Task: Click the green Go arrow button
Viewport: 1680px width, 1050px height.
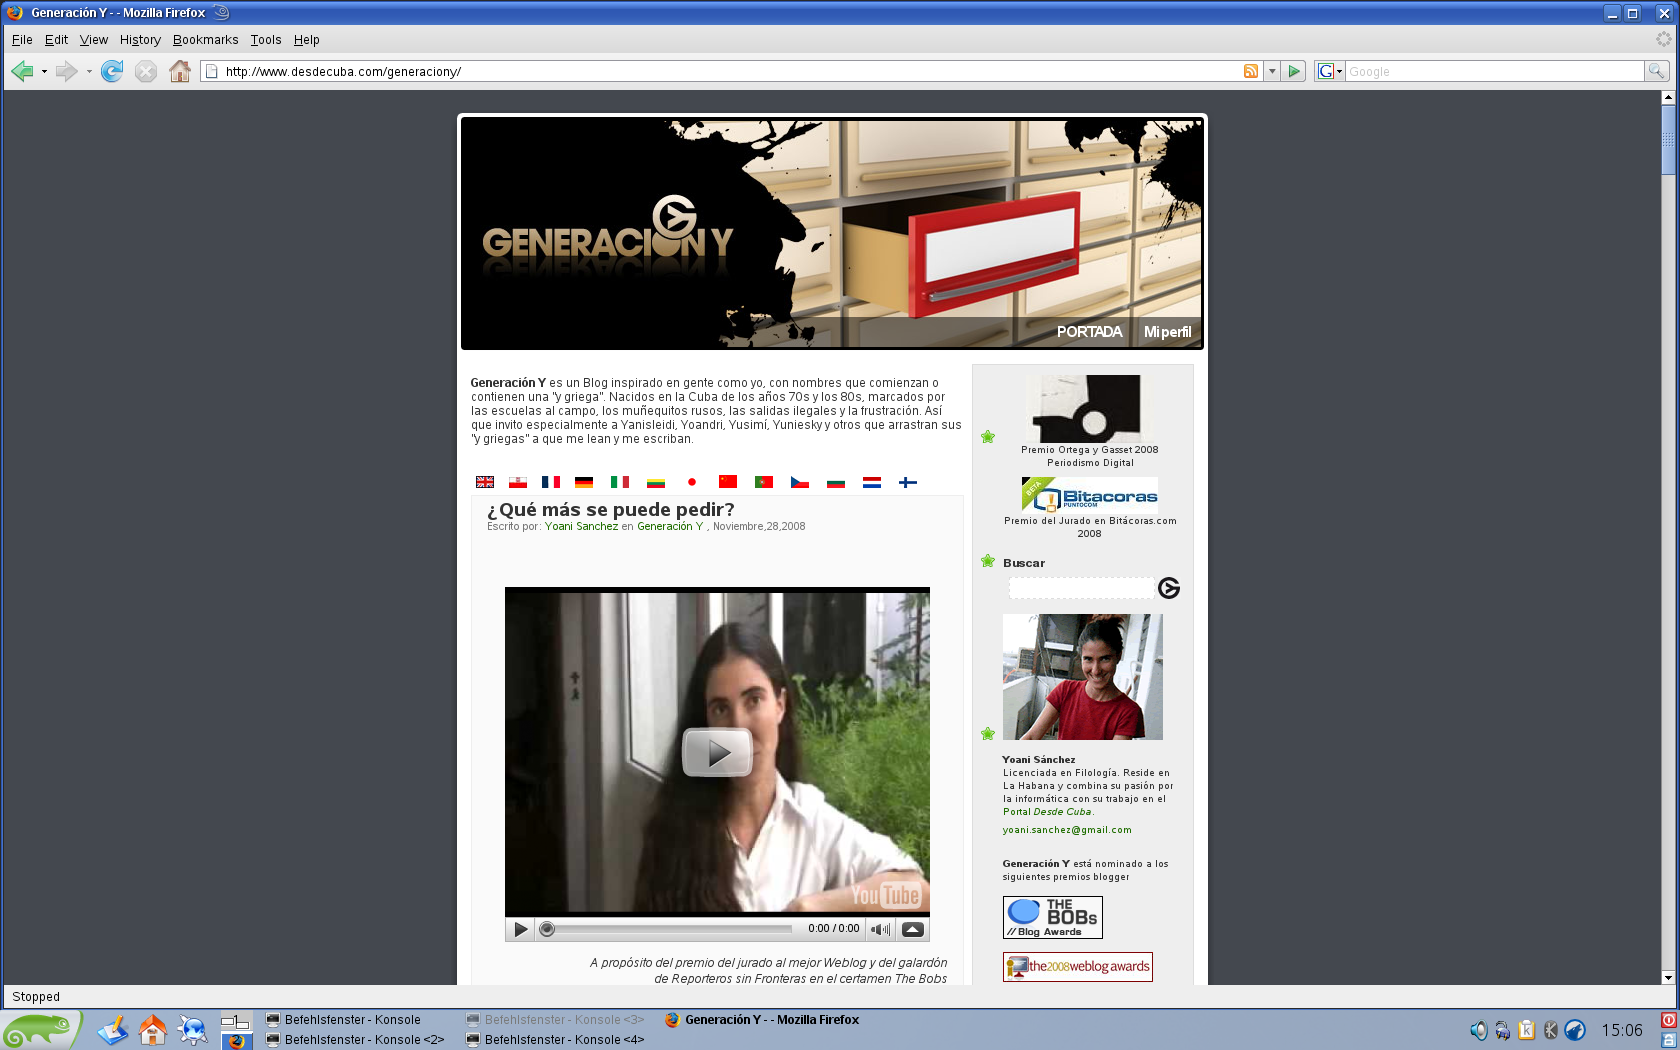Action: click(1295, 71)
